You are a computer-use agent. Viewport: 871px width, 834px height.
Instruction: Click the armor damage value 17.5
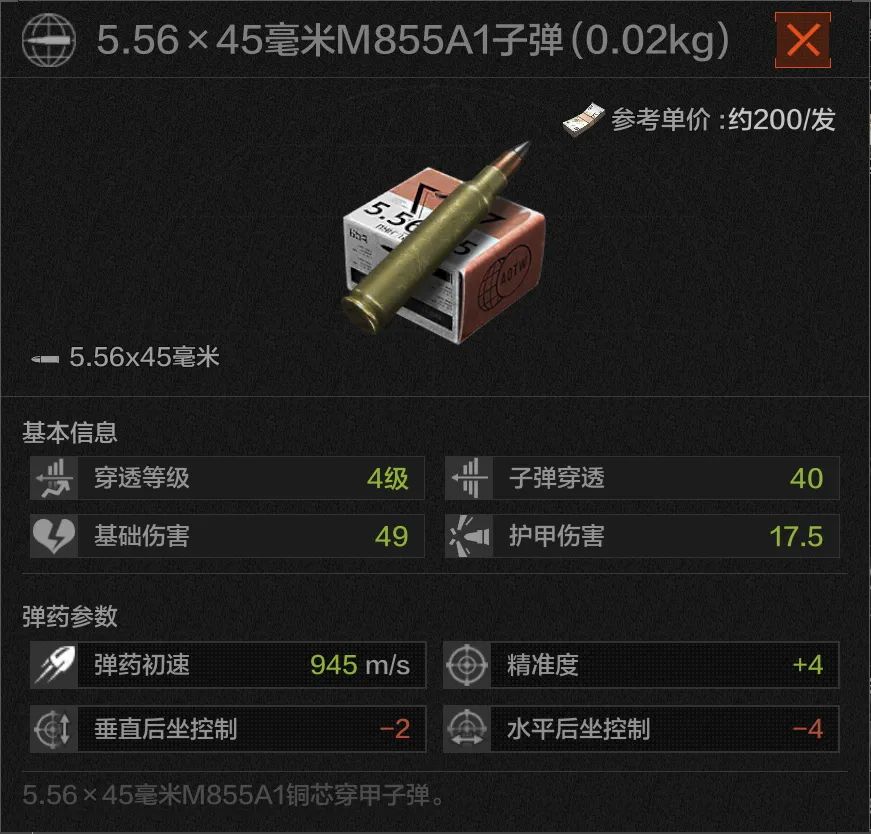tap(796, 537)
